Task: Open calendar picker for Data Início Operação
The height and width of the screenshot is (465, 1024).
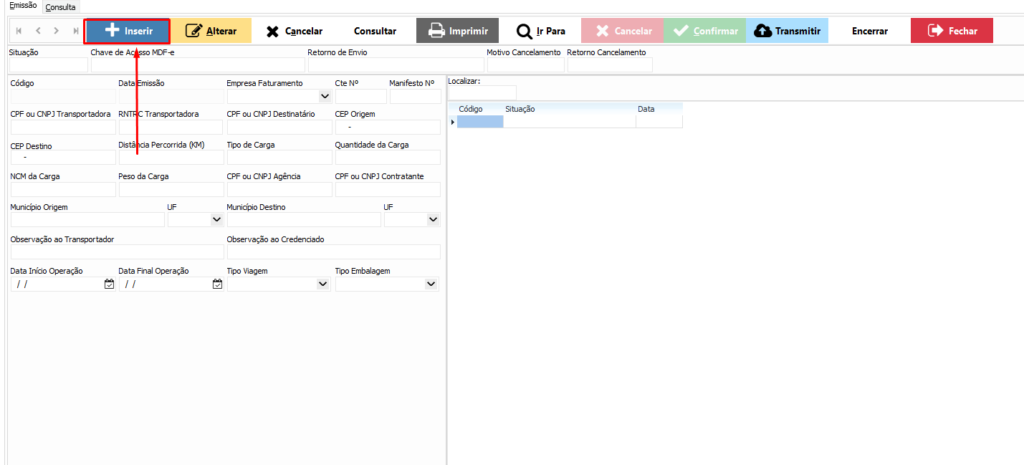Action: point(109,284)
